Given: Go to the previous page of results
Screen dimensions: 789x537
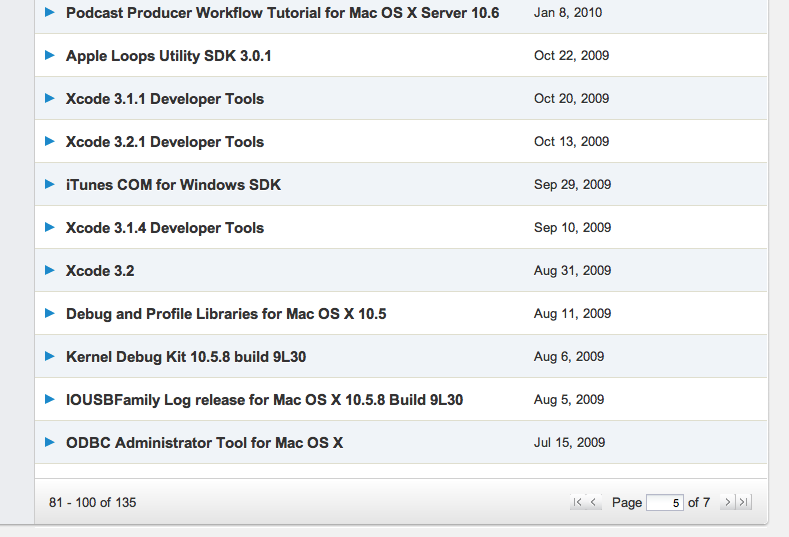Looking at the screenshot, I should tap(594, 502).
